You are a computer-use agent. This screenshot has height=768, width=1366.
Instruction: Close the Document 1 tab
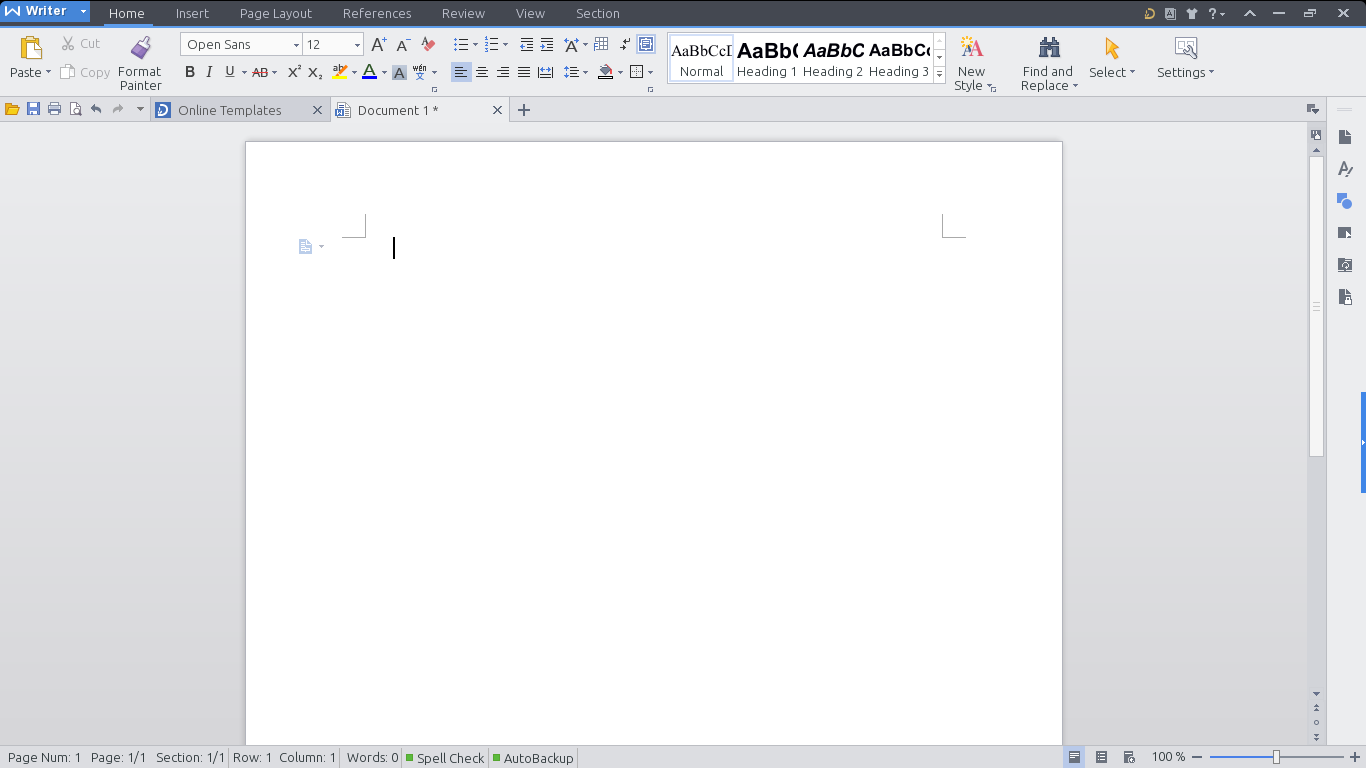pos(497,110)
